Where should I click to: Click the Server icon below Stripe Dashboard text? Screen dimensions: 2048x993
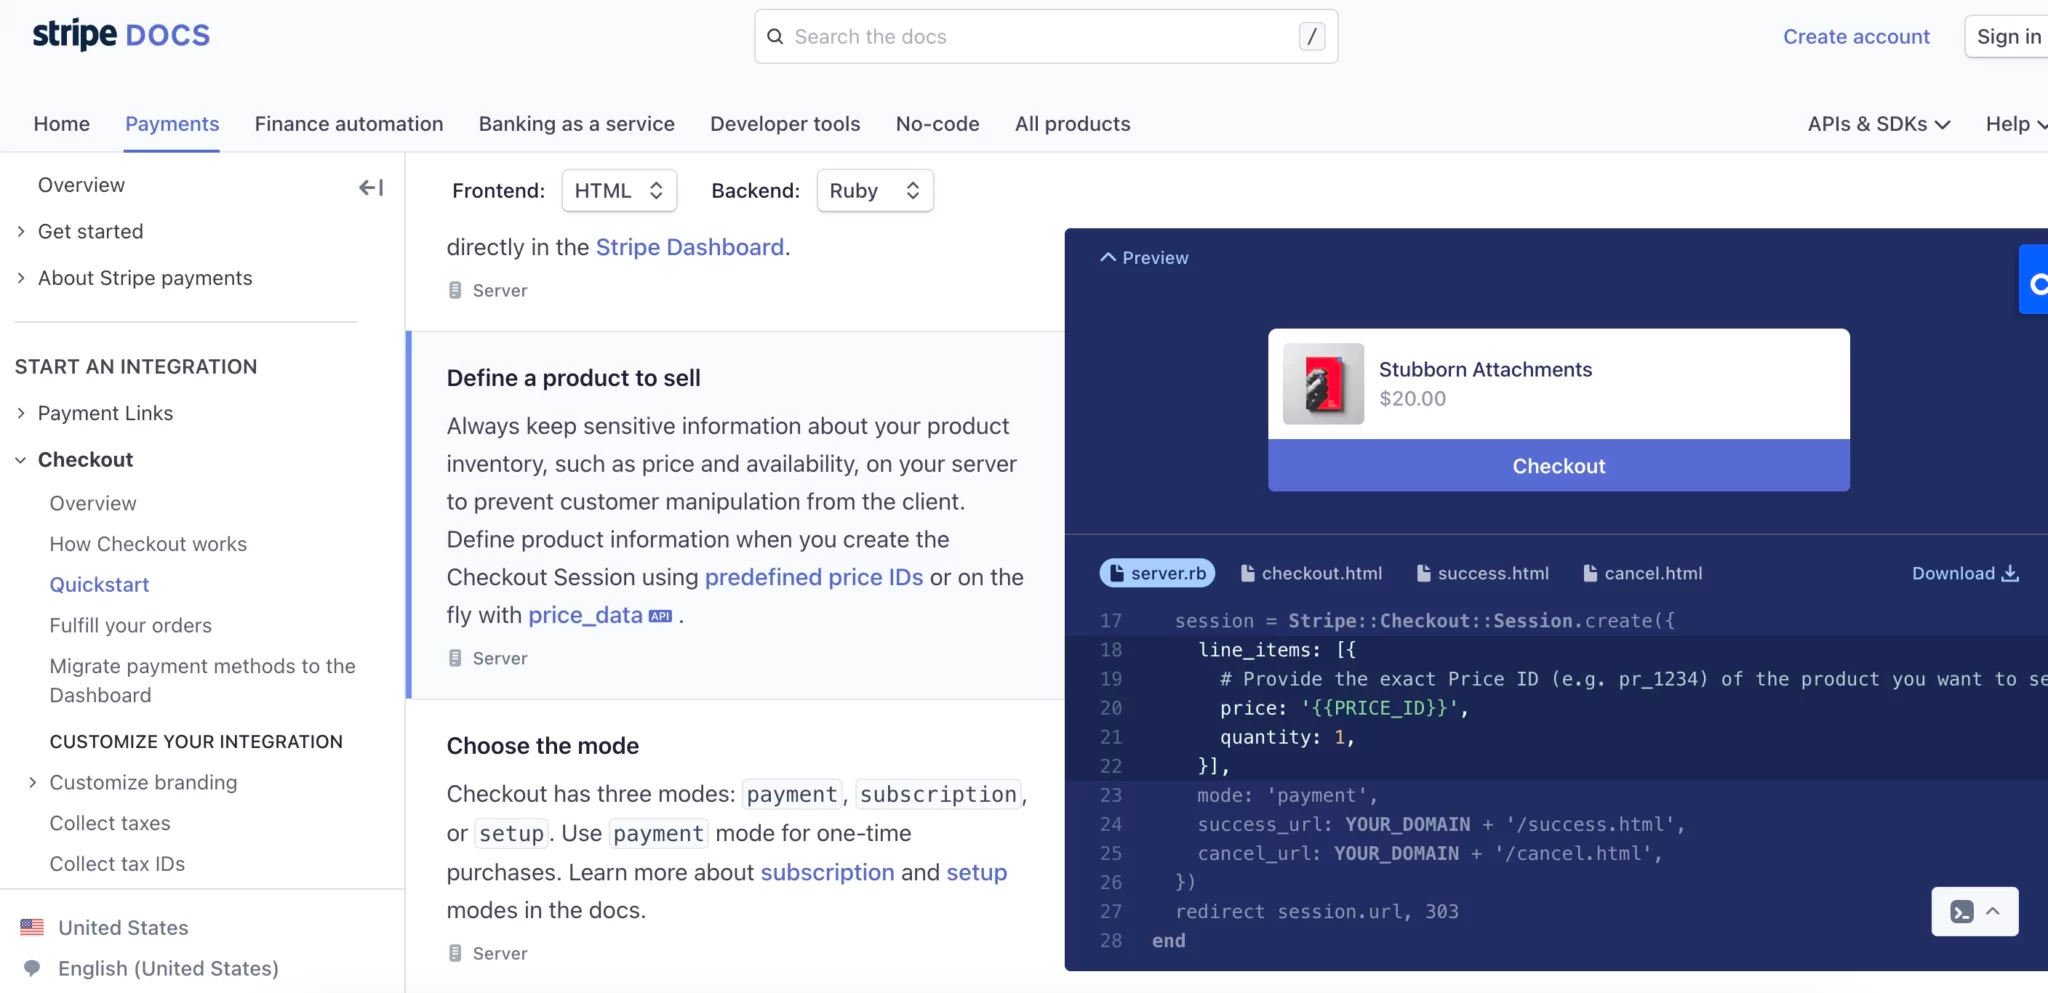tap(455, 290)
